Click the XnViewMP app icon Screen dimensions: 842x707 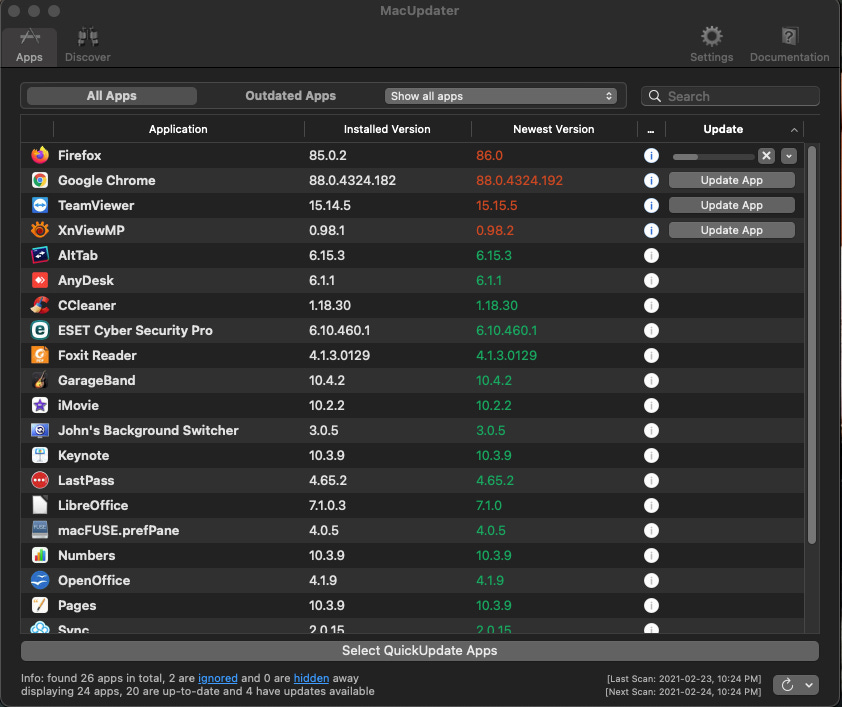click(40, 230)
